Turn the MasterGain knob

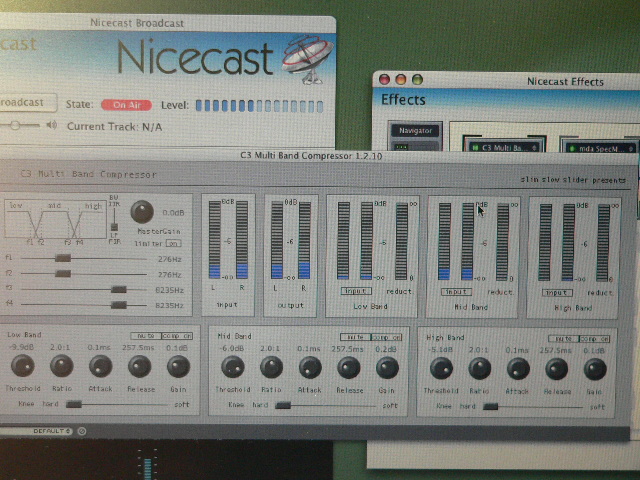click(142, 212)
